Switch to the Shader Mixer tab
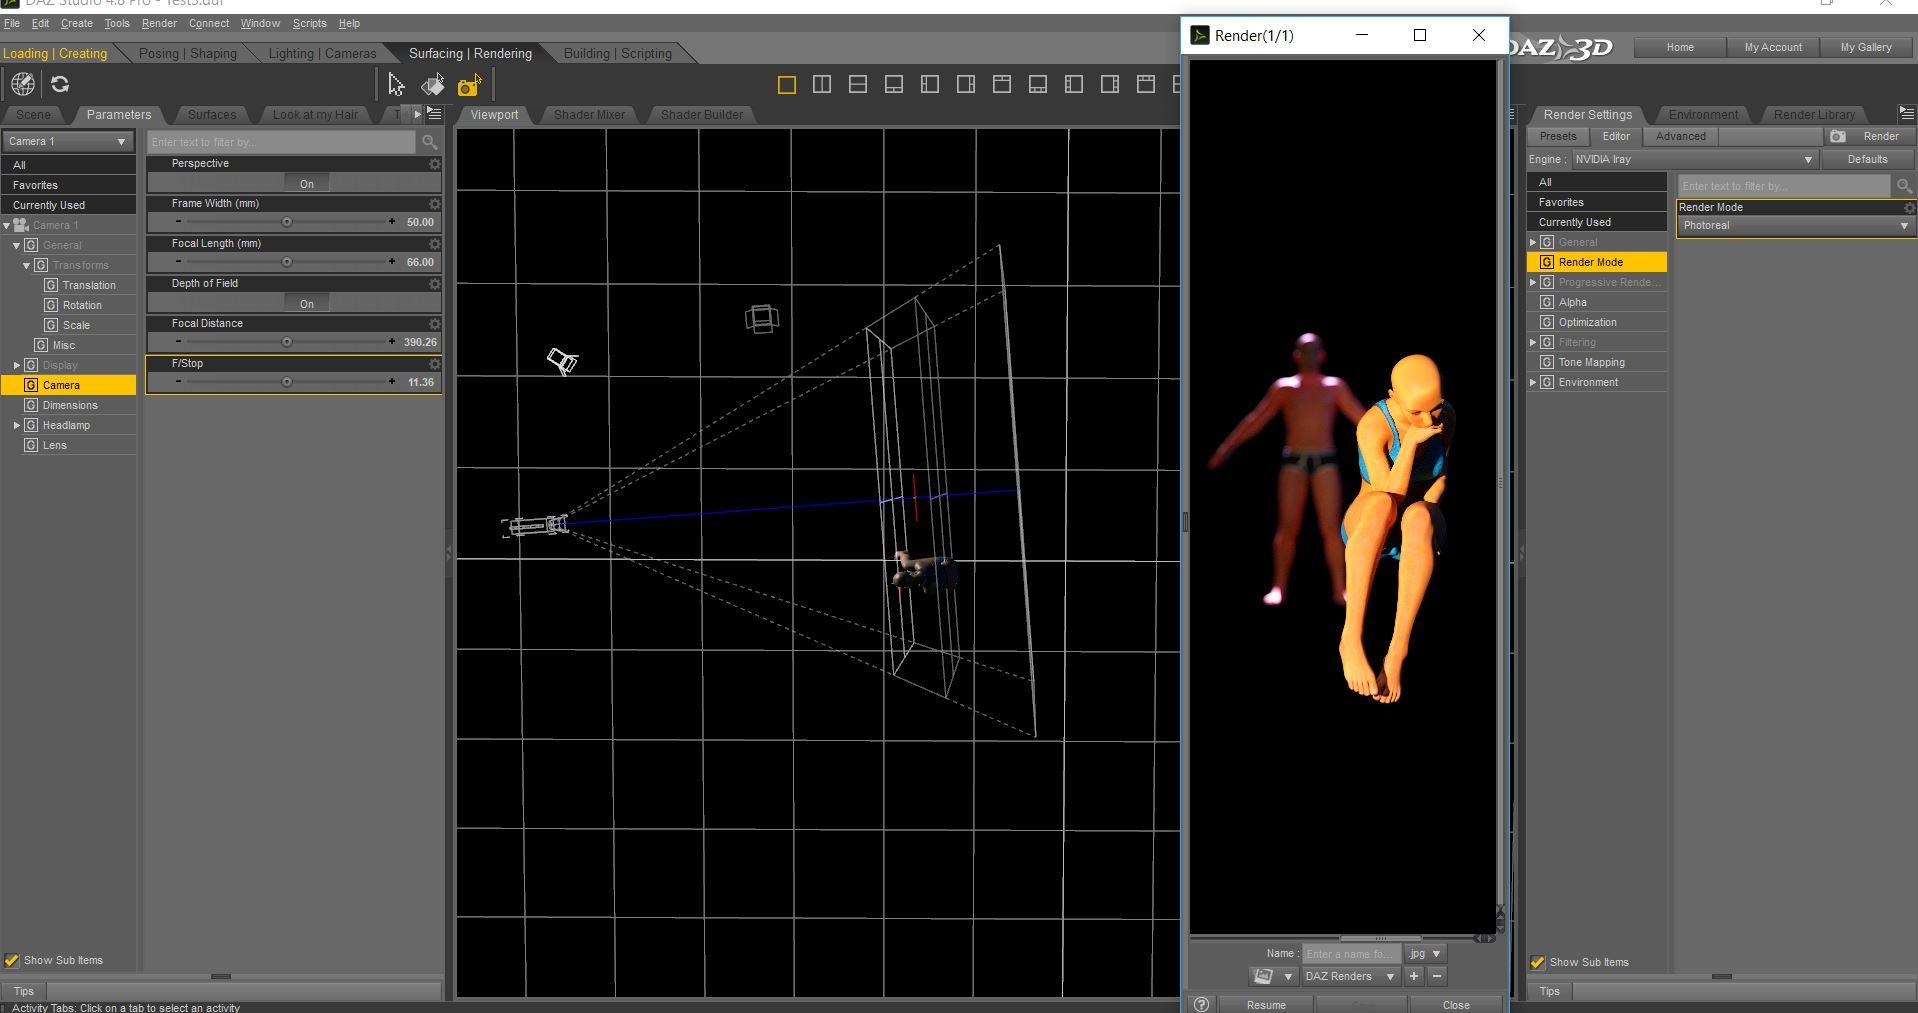 [x=589, y=114]
